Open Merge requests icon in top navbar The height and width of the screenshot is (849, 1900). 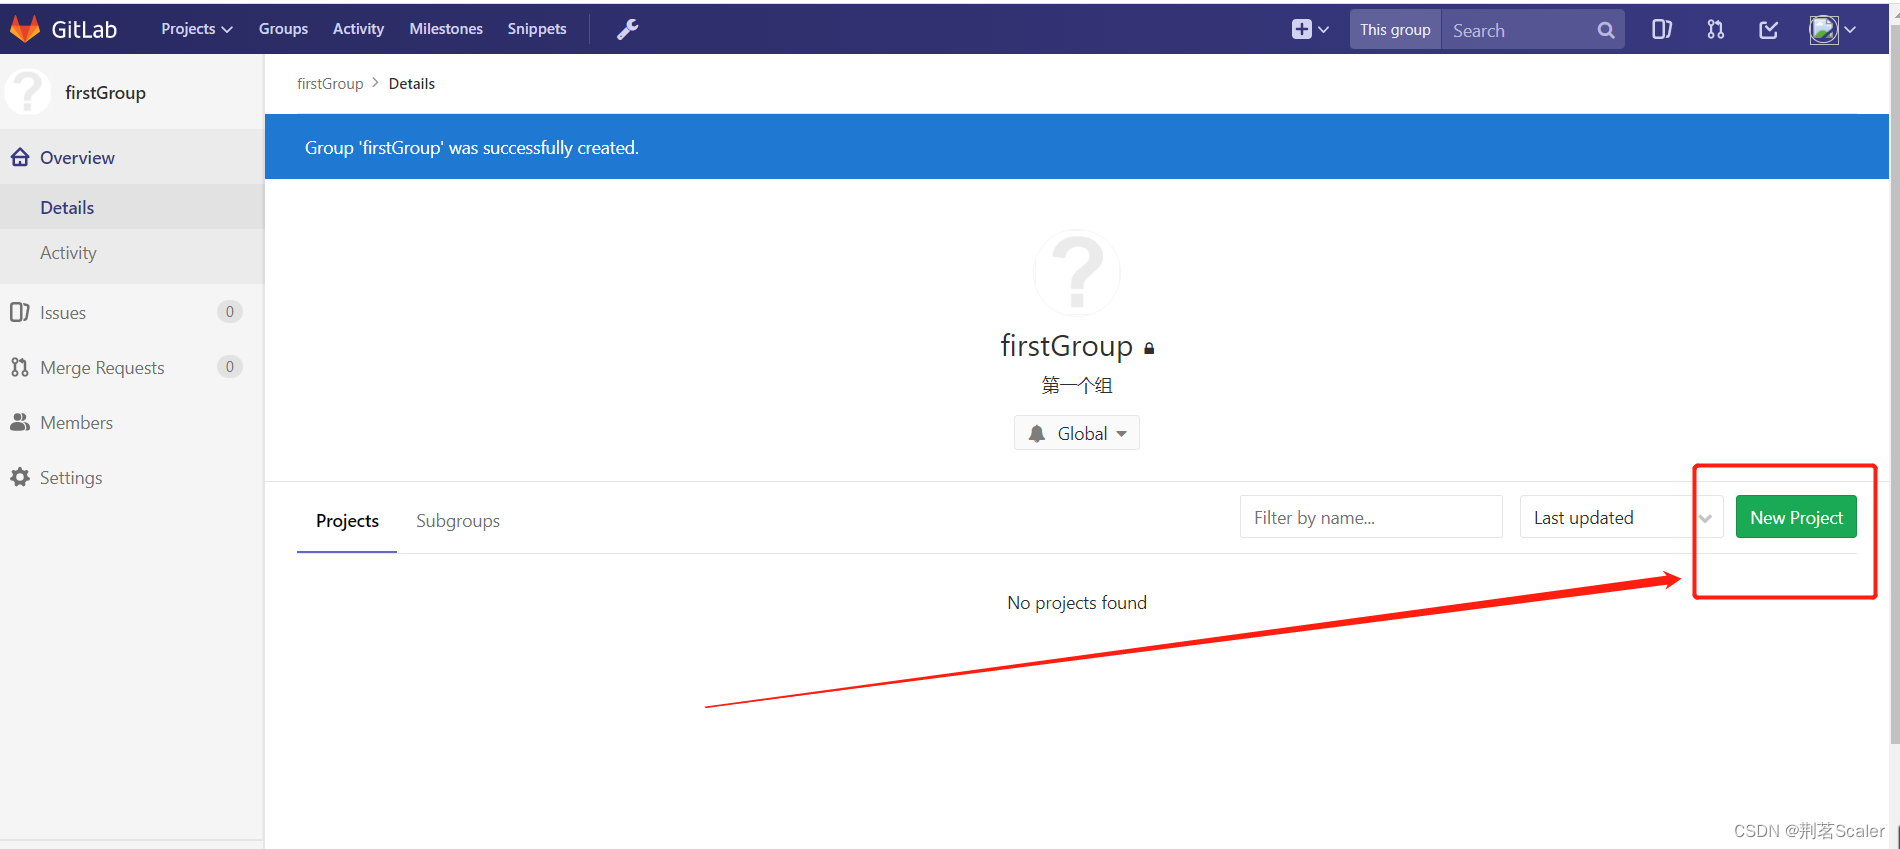(x=1716, y=29)
